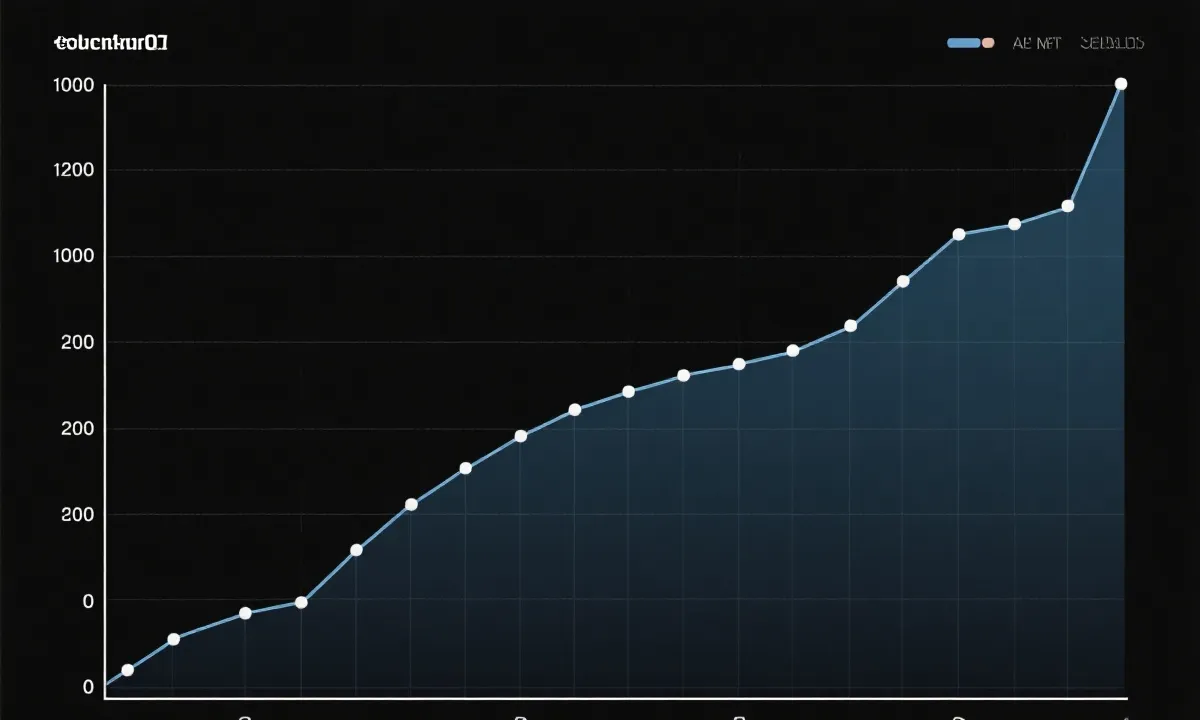1200x720 pixels.
Task: Click the topmost y-axis label '1000'
Action: tap(75, 85)
